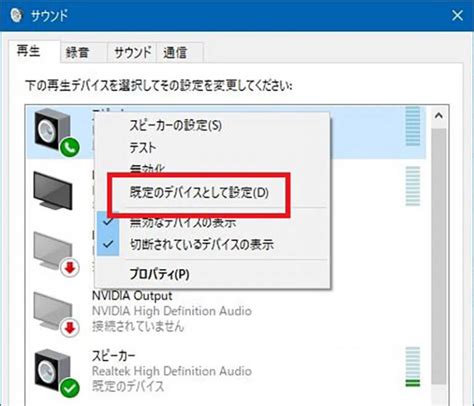
Task: Click the Realtek speaker level meter
Action: tap(413, 367)
